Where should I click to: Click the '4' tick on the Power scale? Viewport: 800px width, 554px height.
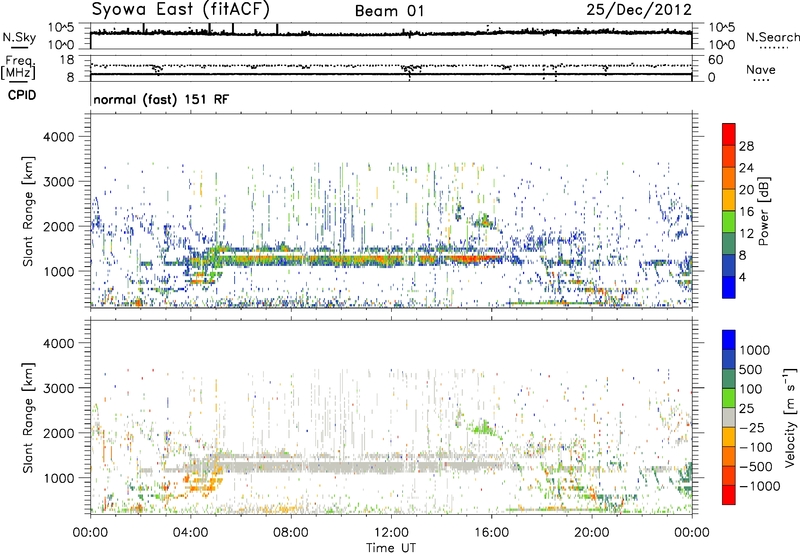tap(742, 277)
